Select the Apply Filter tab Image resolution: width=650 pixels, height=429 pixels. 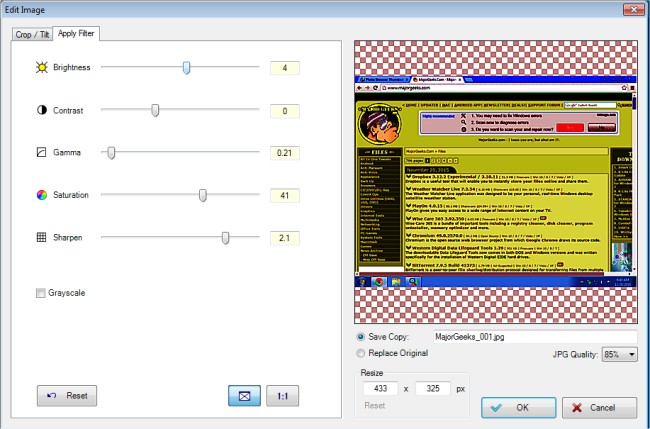pyautogui.click(x=76, y=33)
